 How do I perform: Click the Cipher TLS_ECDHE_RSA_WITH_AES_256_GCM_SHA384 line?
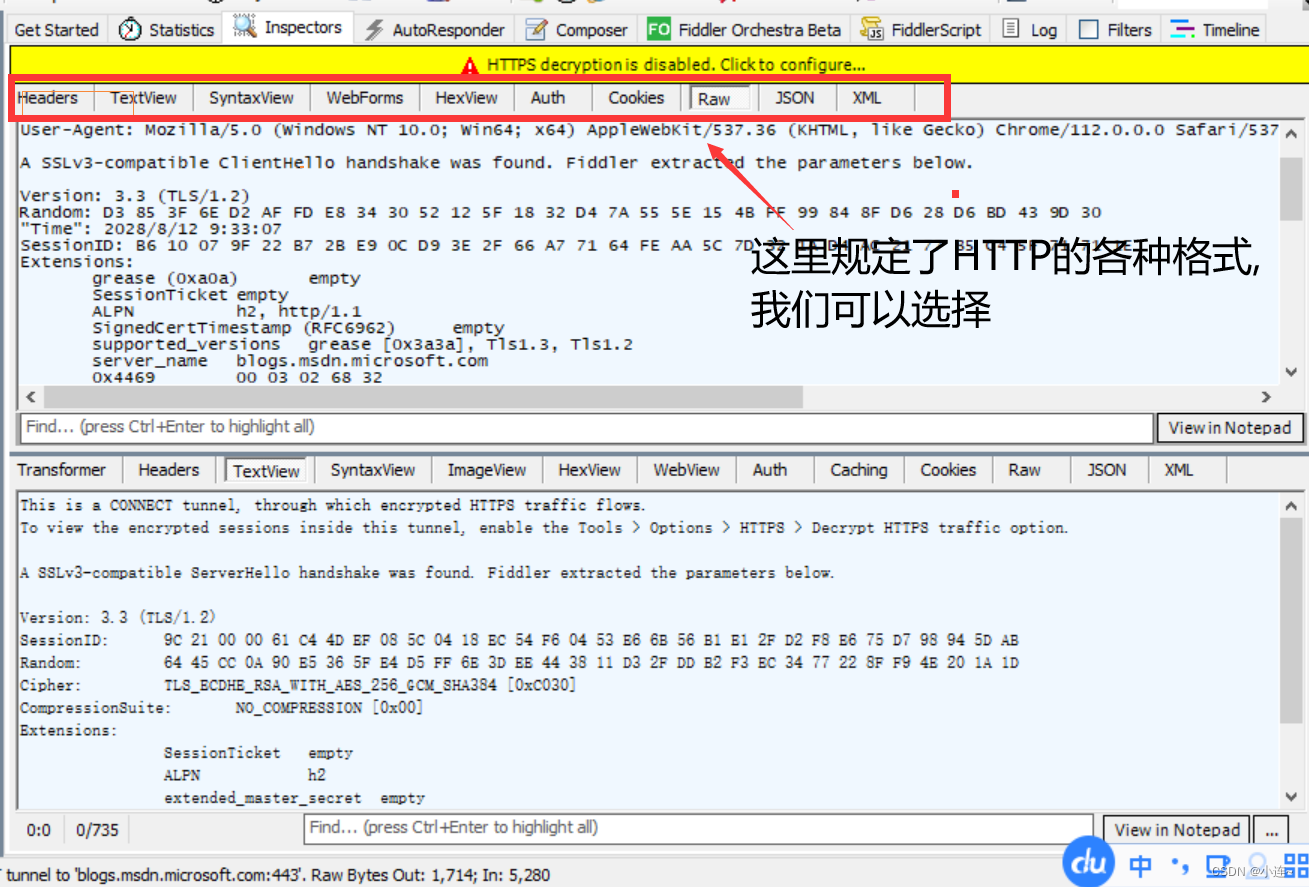pyautogui.click(x=298, y=686)
